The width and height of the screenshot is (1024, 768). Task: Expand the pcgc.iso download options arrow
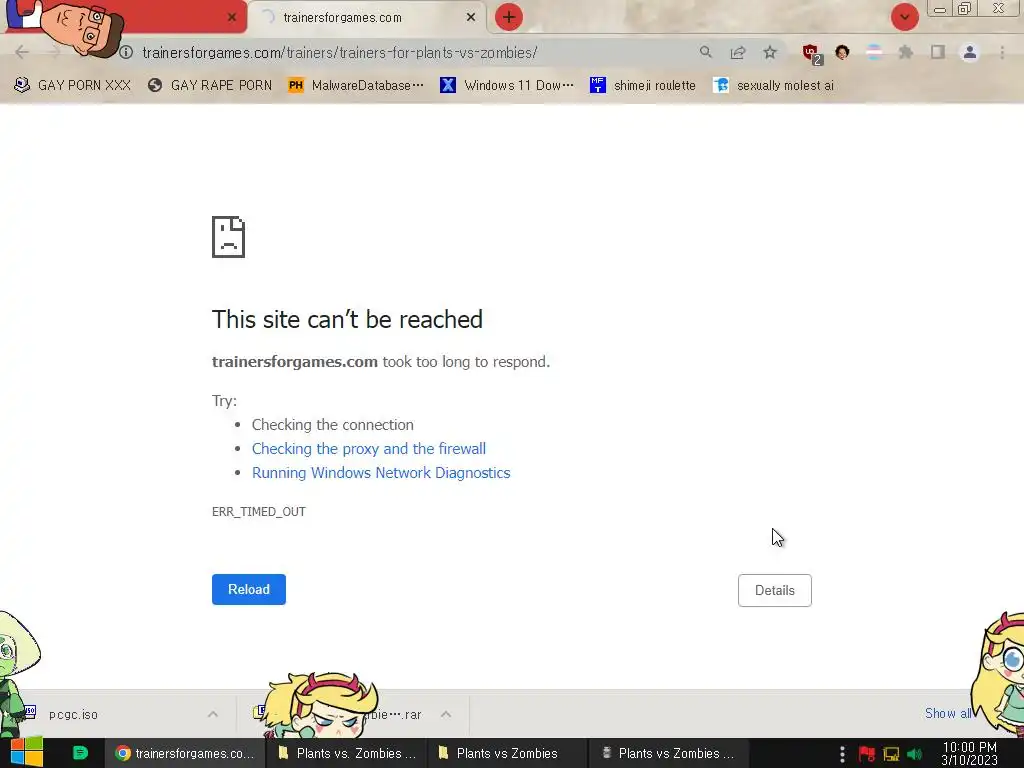(x=213, y=714)
